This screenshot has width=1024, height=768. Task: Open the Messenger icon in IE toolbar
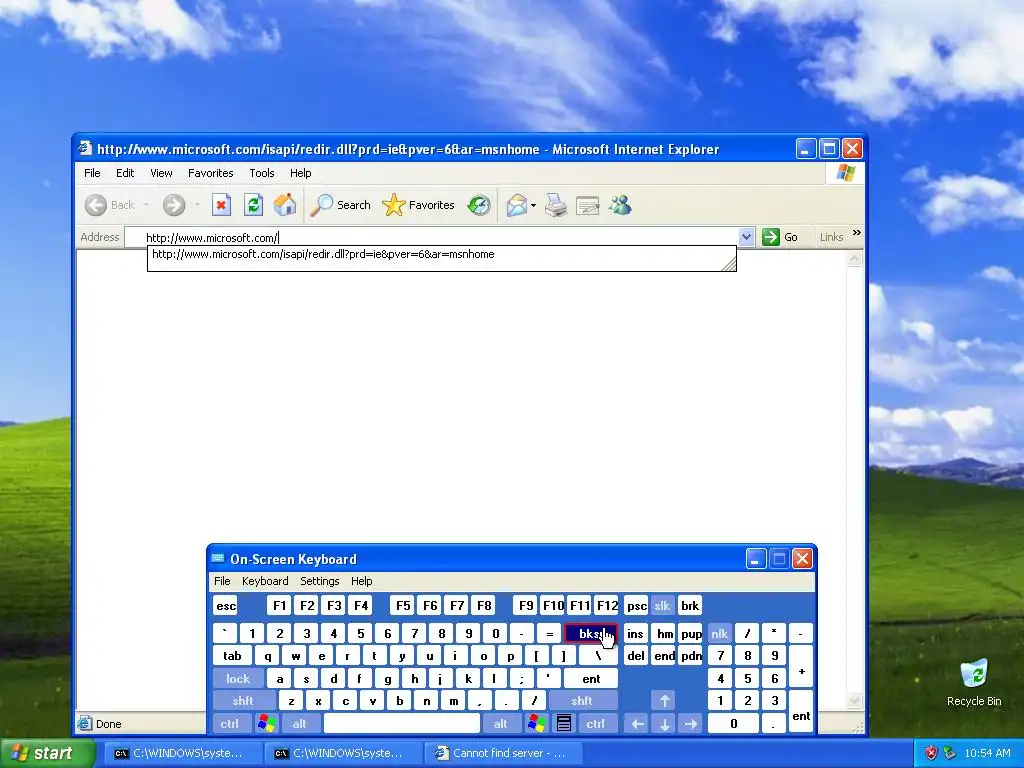tap(620, 205)
